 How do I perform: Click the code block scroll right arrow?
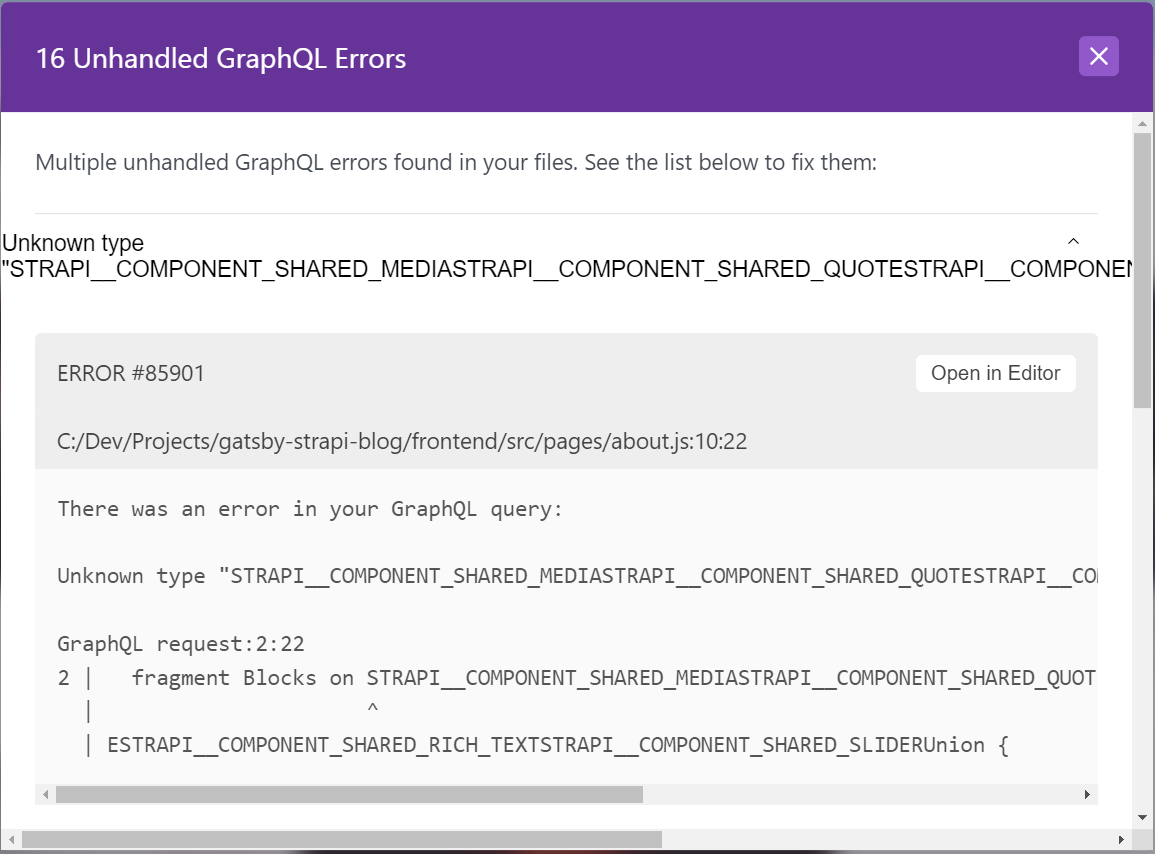tap(1087, 794)
